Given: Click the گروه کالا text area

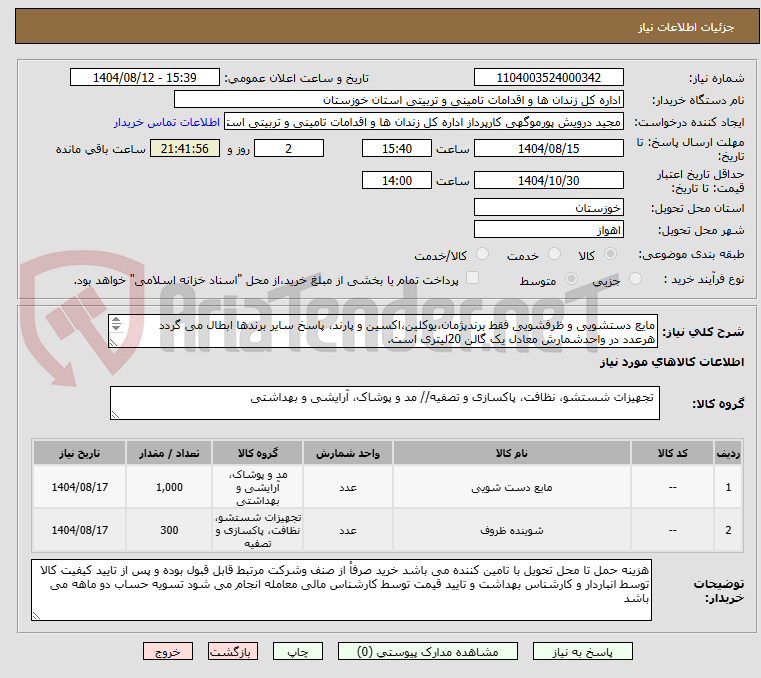Looking at the screenshot, I should coord(384,403).
